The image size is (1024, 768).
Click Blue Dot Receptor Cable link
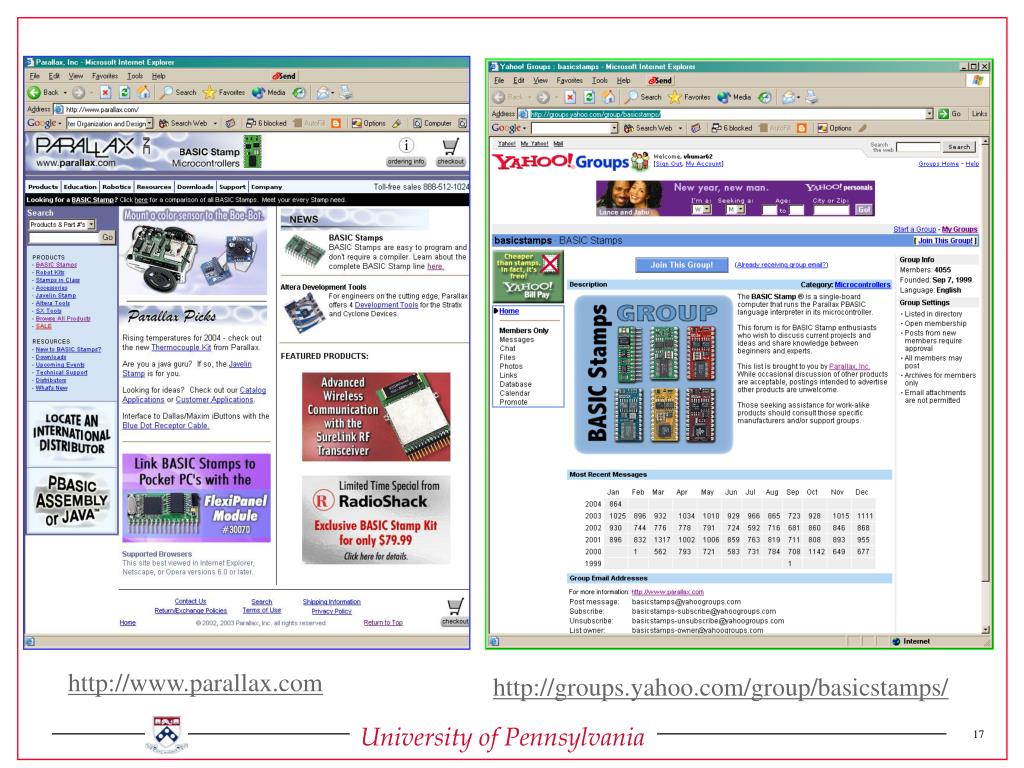(166, 426)
